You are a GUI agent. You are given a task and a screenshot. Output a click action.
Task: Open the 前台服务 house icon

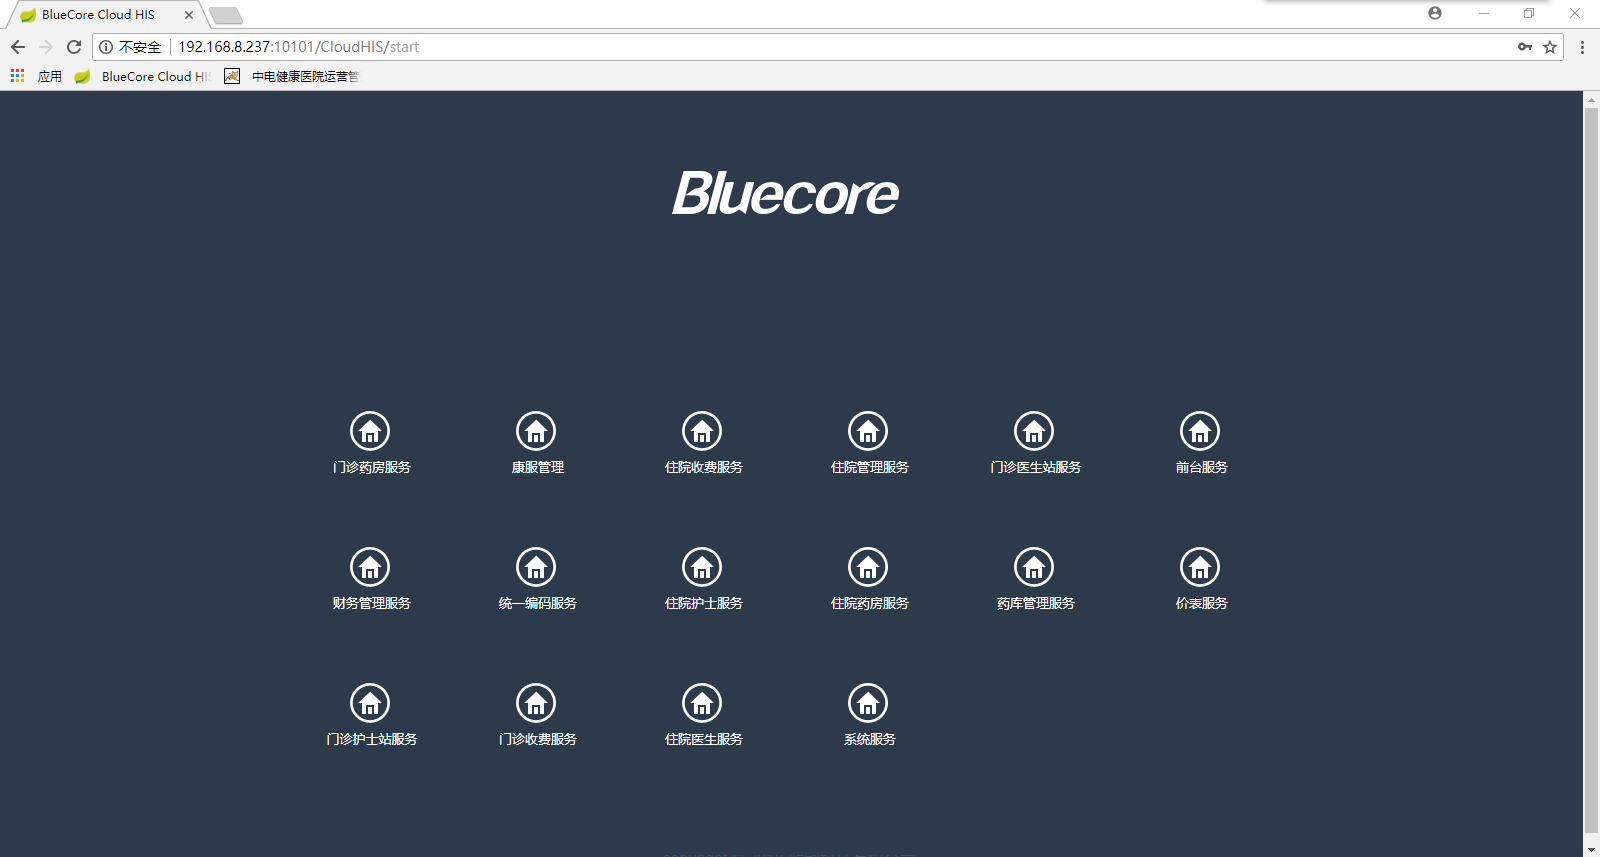1200,431
